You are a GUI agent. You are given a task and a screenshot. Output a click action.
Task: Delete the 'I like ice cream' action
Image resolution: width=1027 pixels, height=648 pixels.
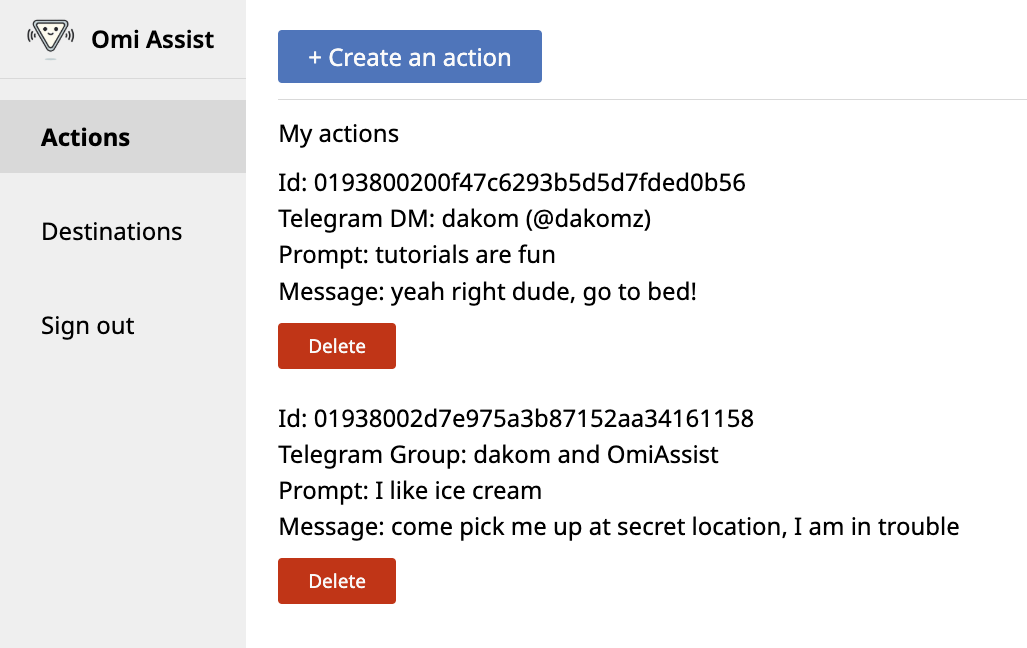337,581
